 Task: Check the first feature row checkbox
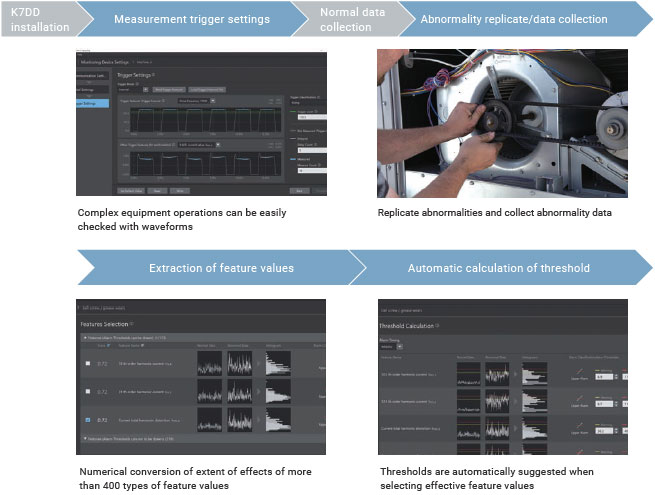coord(88,362)
